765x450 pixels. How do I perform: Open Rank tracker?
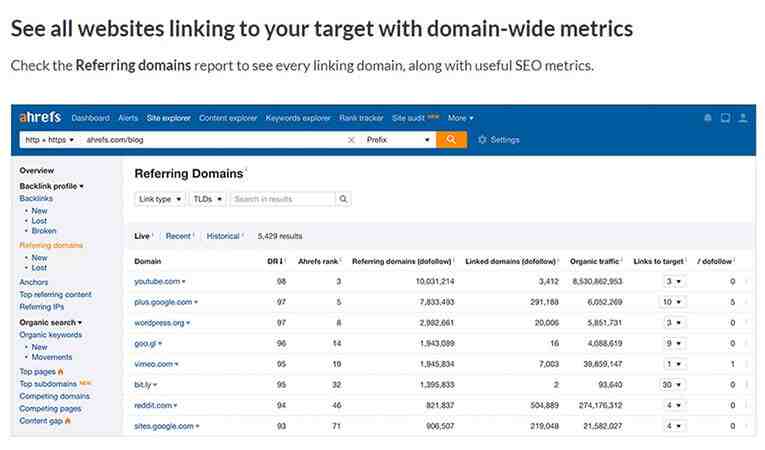click(361, 118)
